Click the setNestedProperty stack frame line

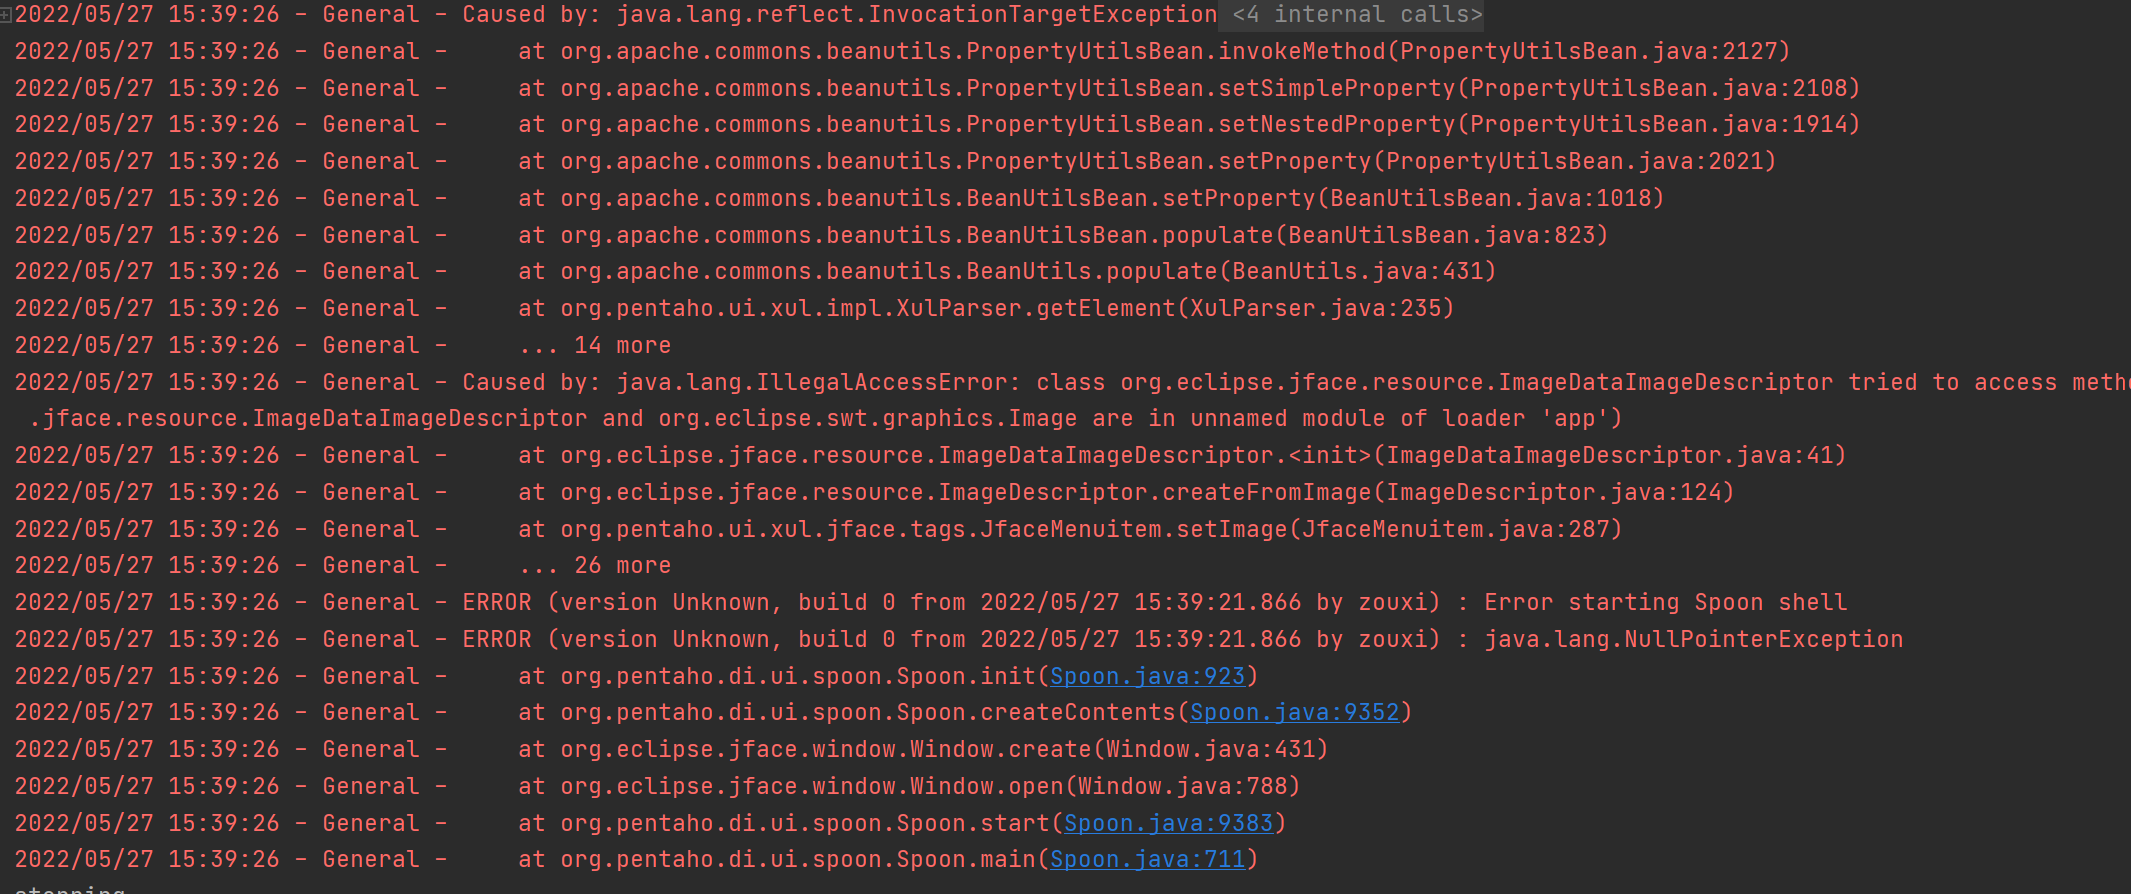[1209, 124]
